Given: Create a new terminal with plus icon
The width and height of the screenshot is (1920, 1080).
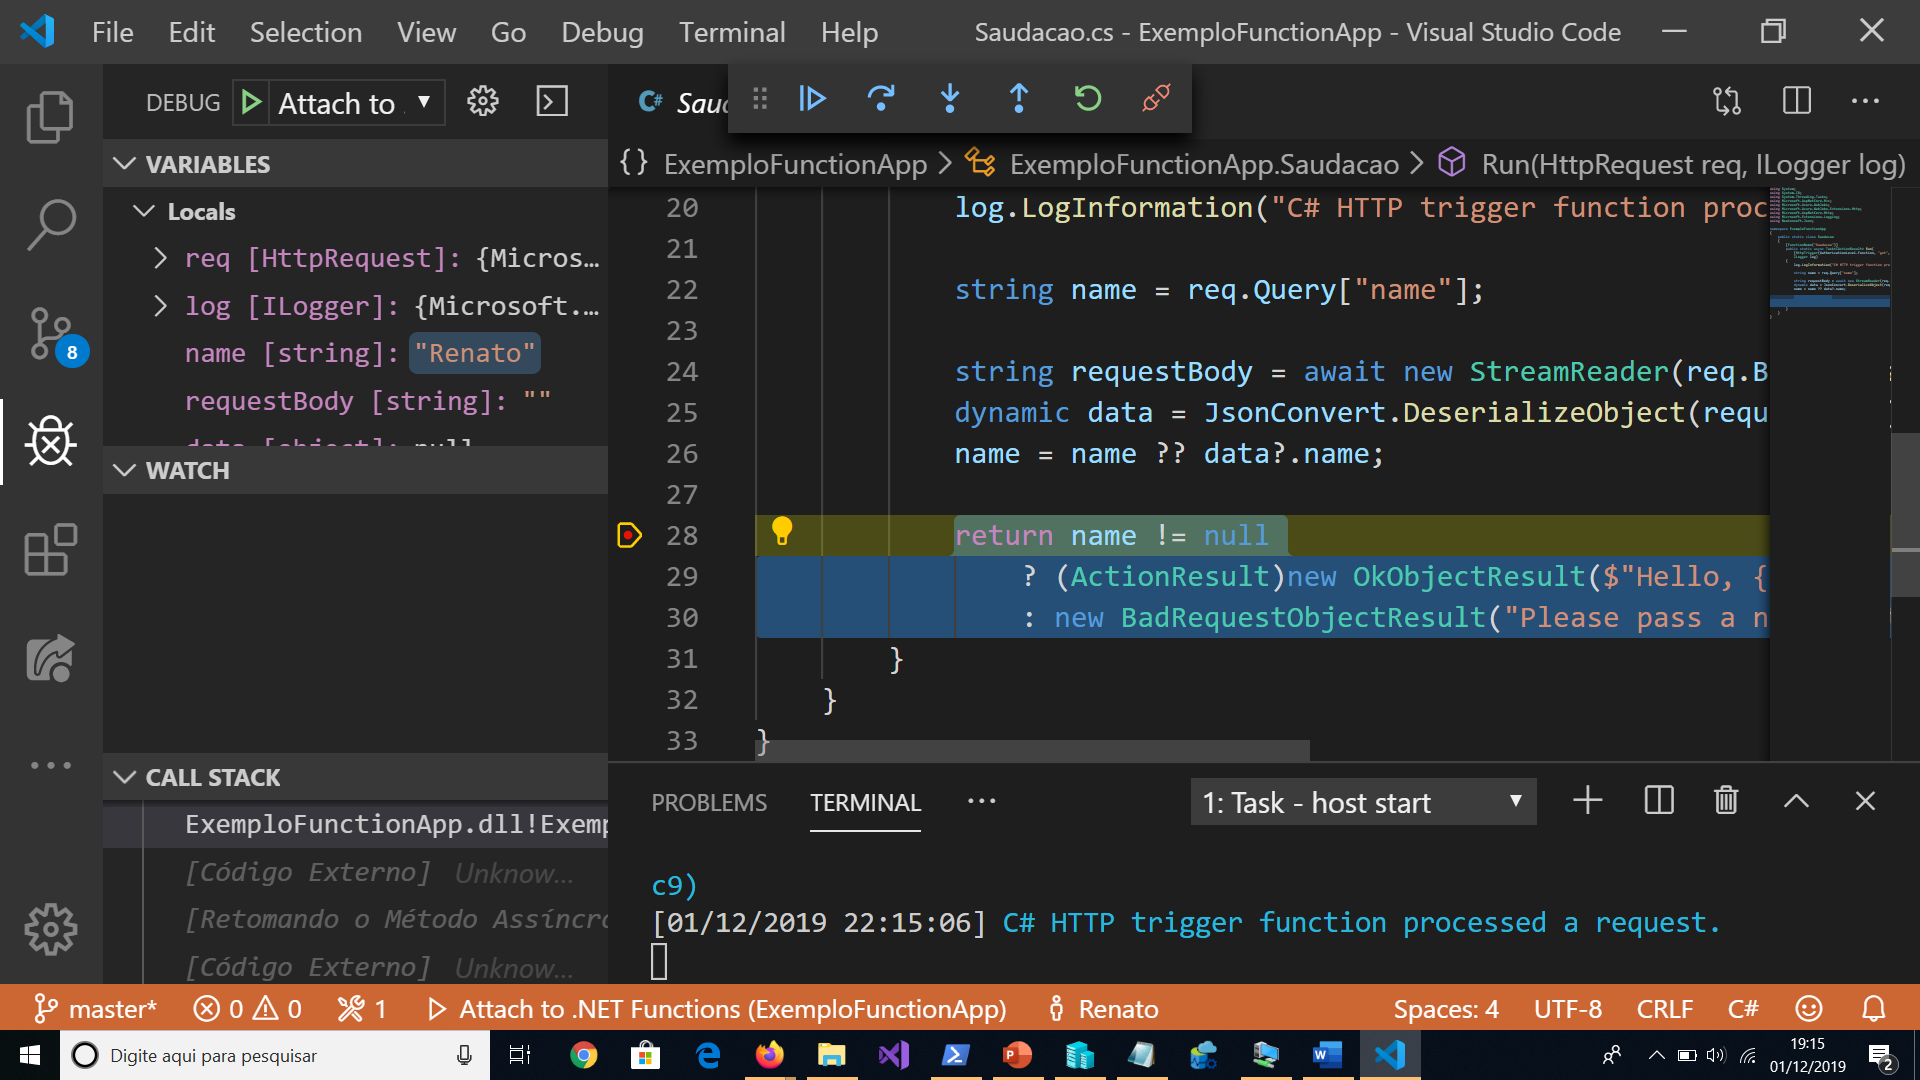Looking at the screenshot, I should tap(1588, 801).
